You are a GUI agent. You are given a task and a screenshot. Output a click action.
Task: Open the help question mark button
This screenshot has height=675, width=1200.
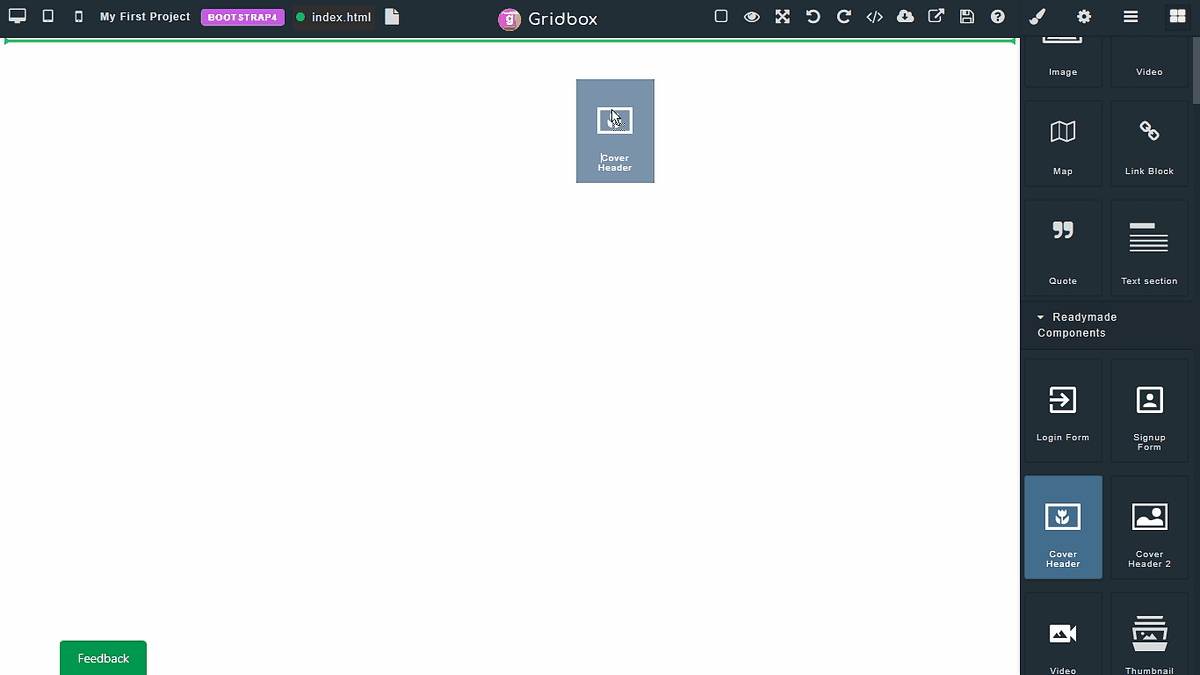tap(997, 16)
